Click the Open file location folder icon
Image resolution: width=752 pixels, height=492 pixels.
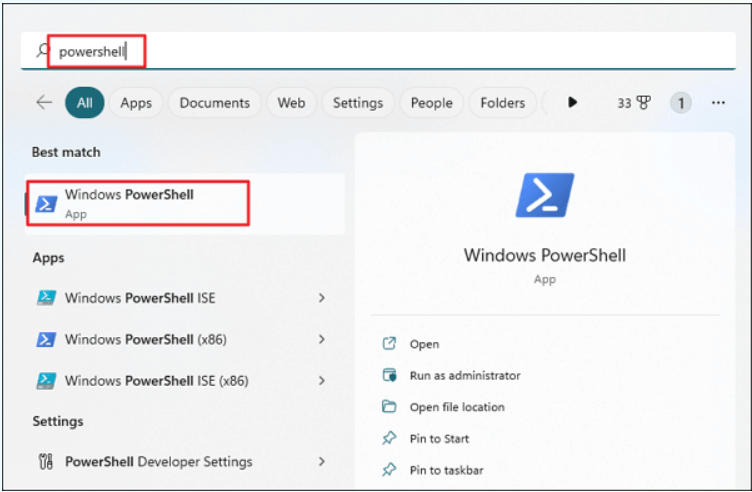pos(389,407)
